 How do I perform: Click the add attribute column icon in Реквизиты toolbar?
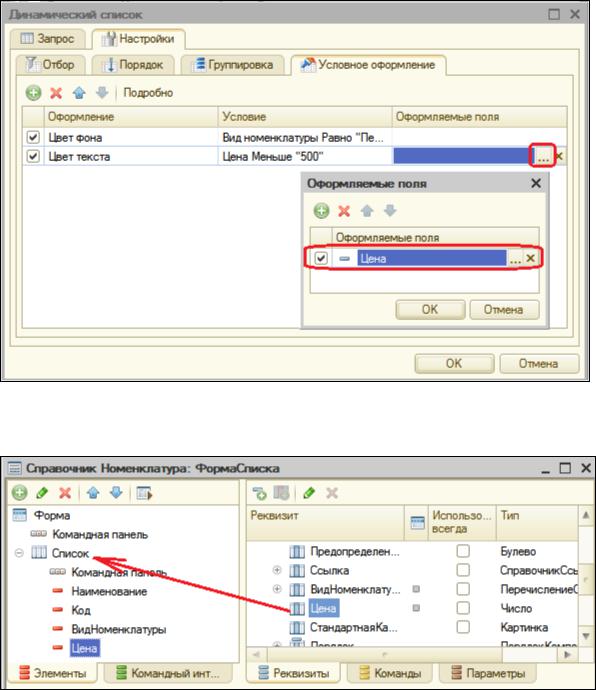tap(281, 493)
